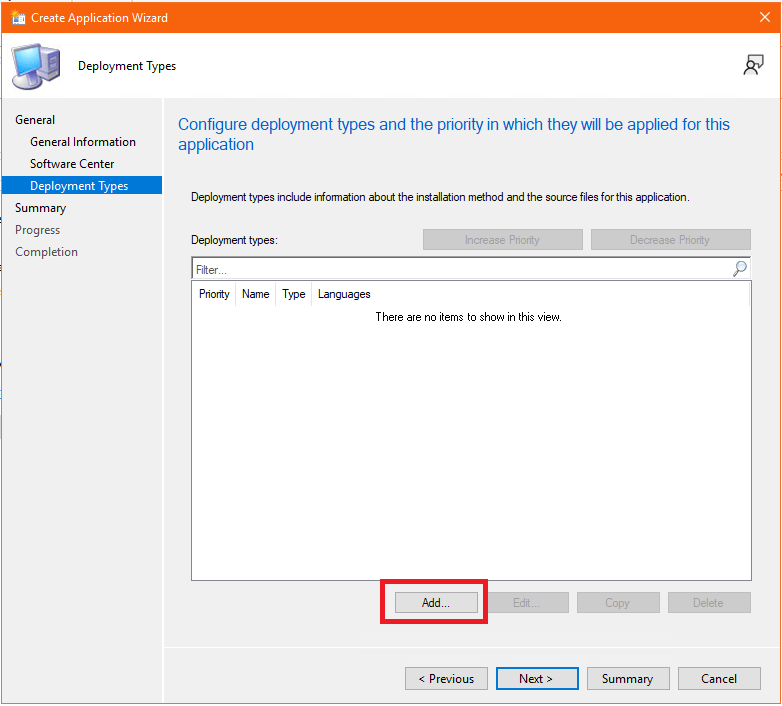Sort list by Priority column header
782x706 pixels.
click(214, 294)
